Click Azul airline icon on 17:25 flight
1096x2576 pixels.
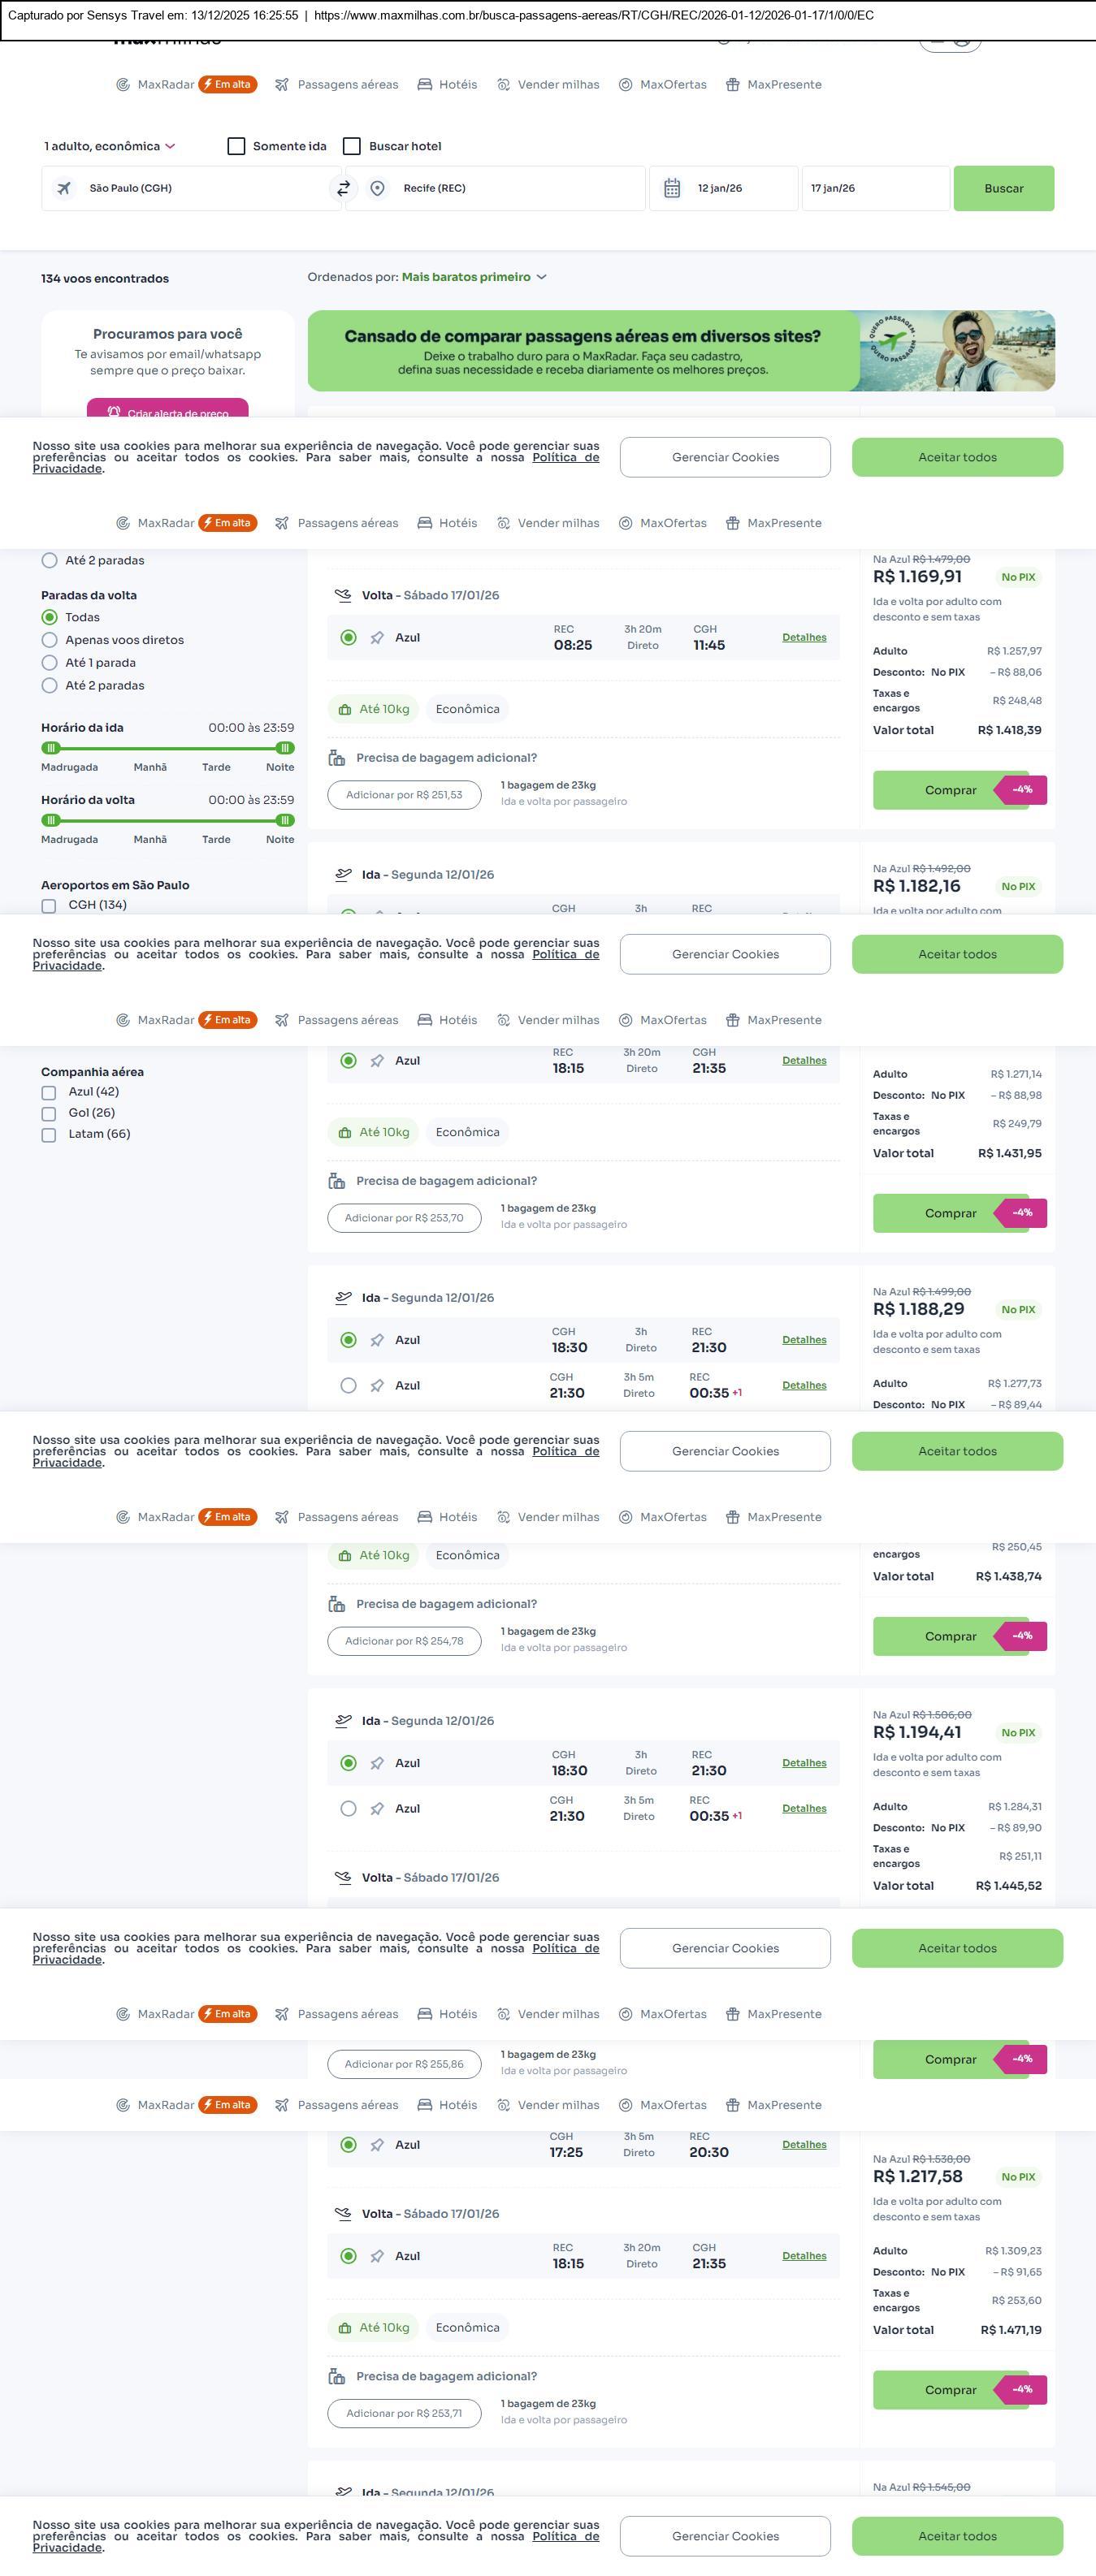coord(377,2145)
